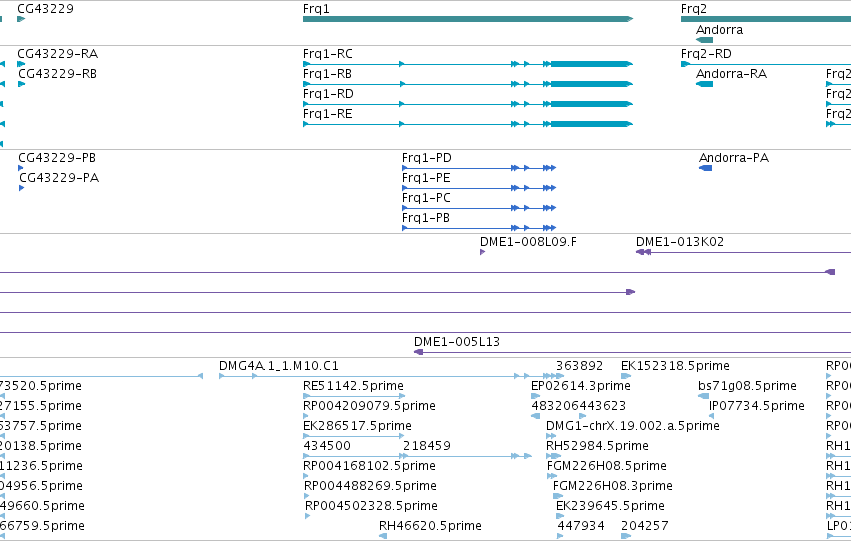Select the Frq1-RE transcript

(468, 124)
